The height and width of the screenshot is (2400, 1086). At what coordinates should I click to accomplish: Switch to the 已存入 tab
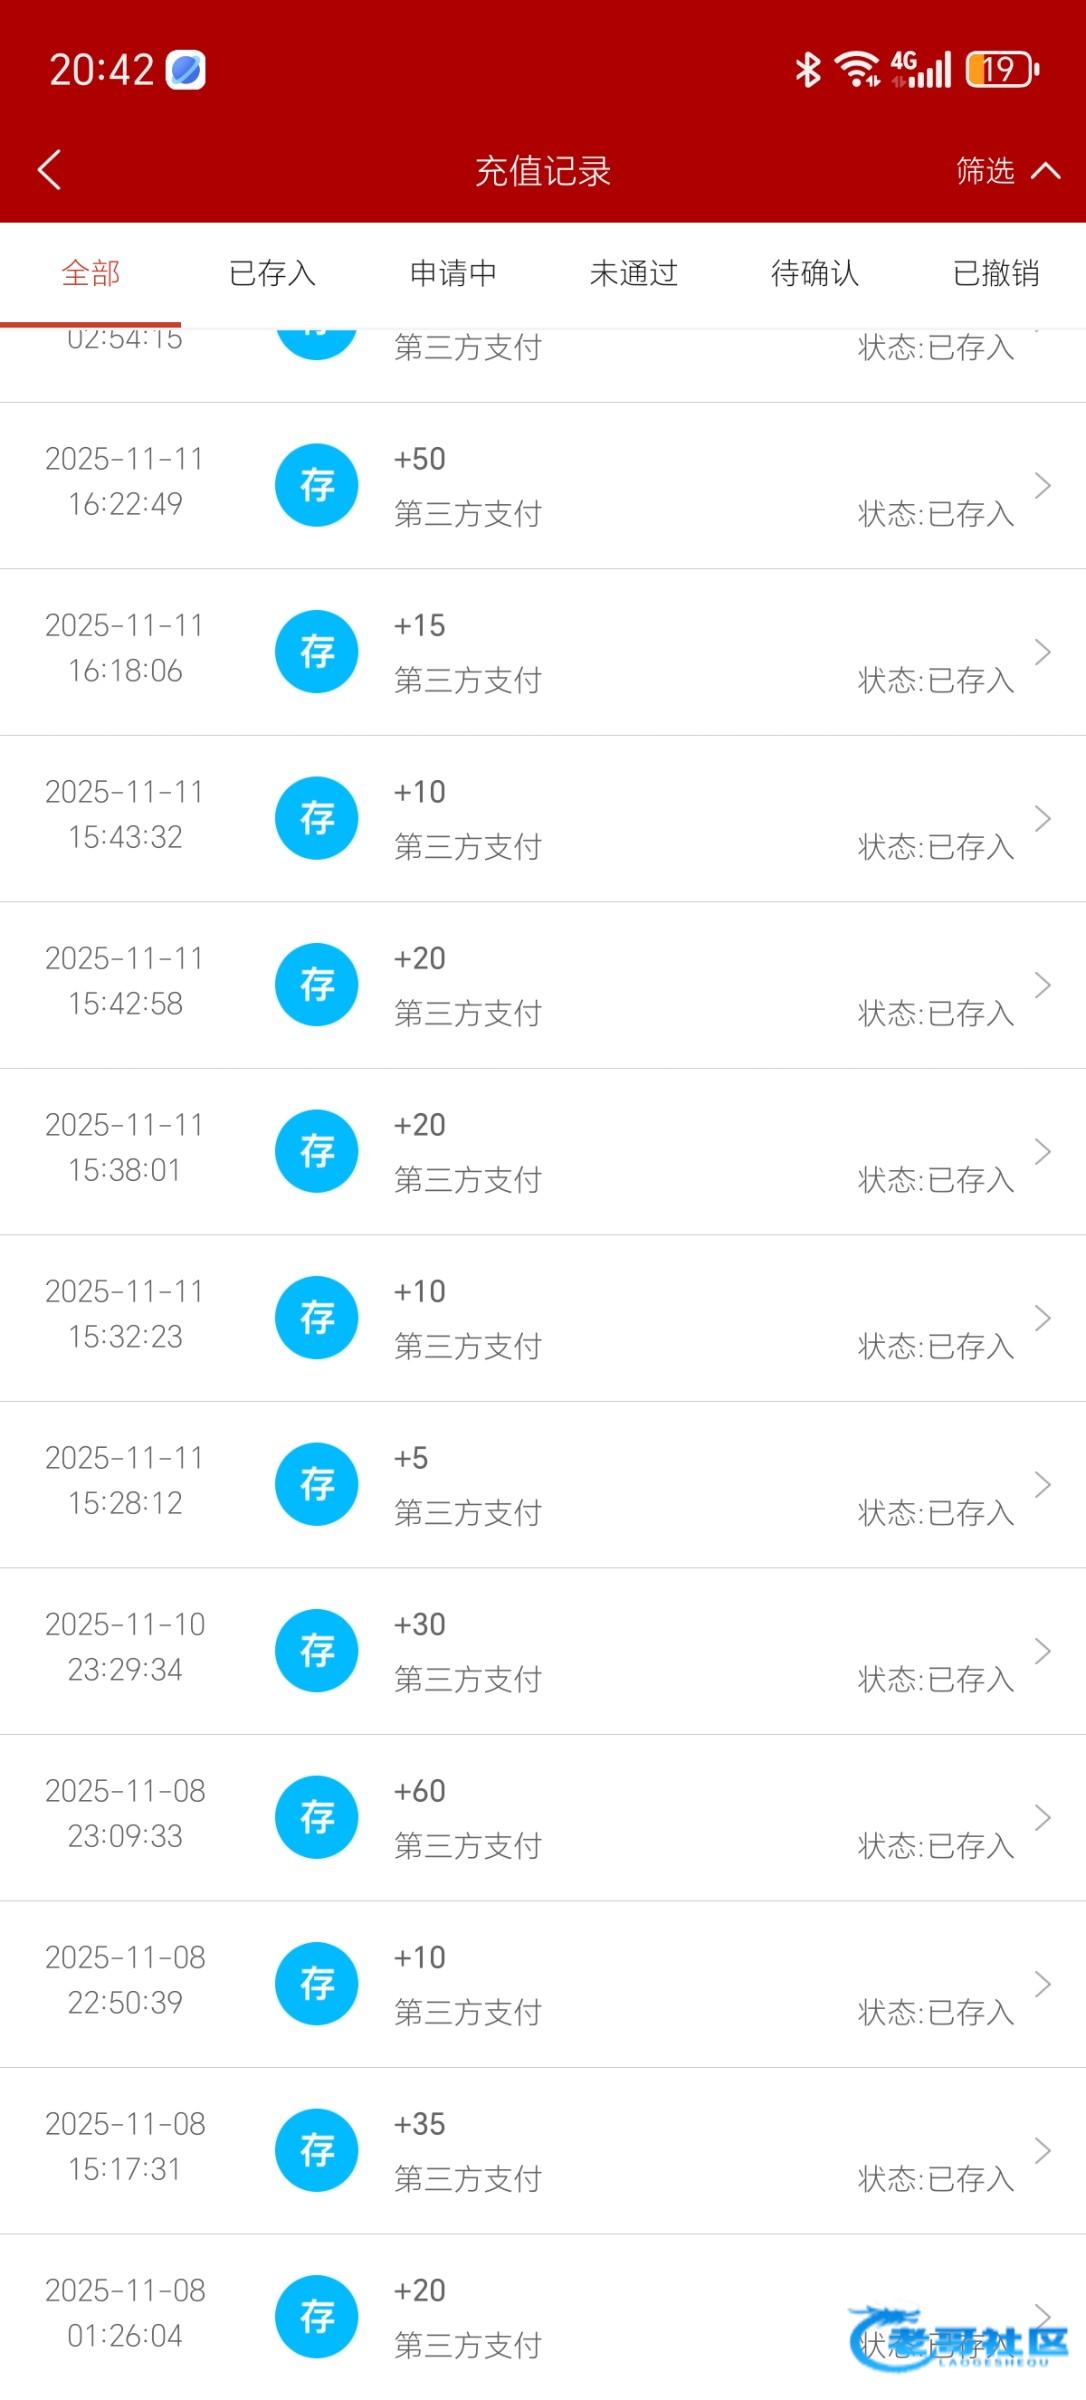[272, 273]
